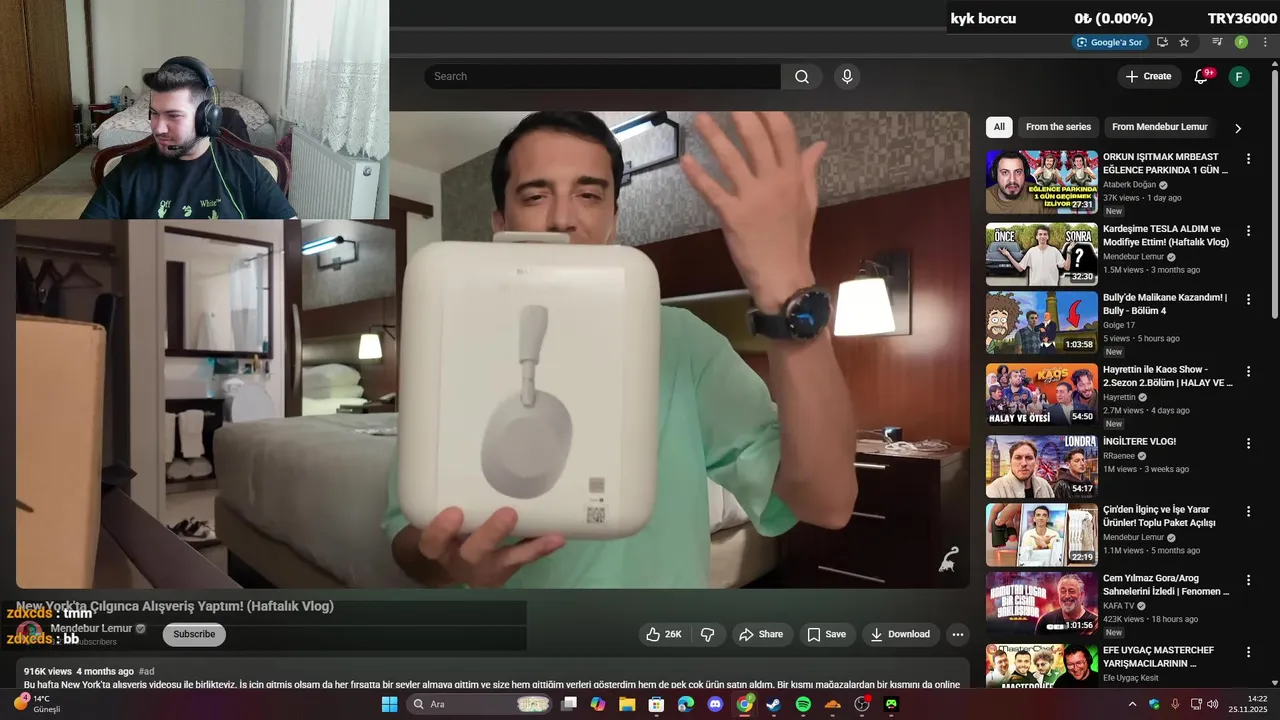1280x720 pixels.
Task: Open more actions menu beside Download
Action: [x=958, y=634]
